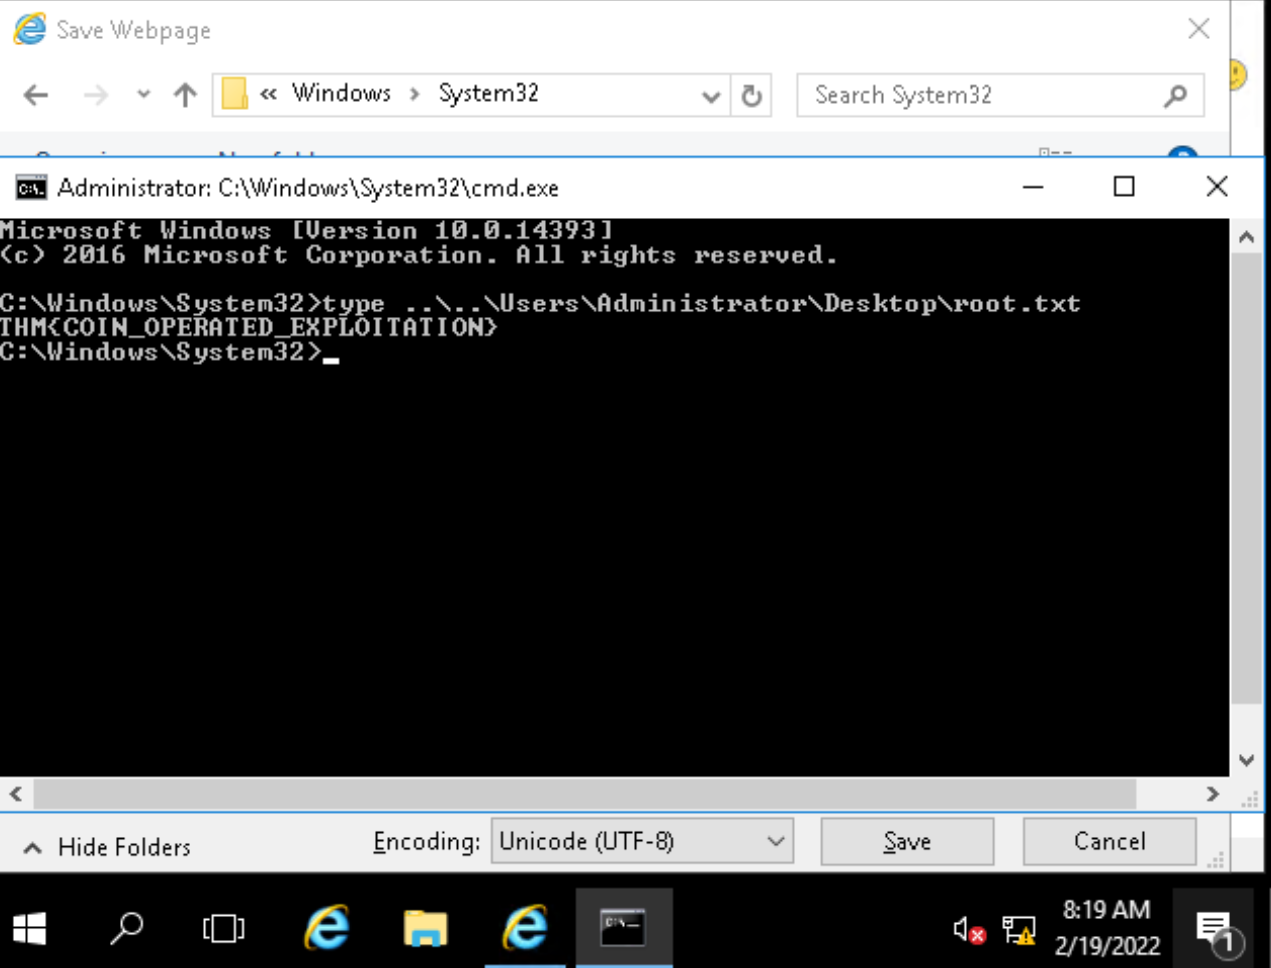1271x968 pixels.
Task: Click the muted volume icon in tray
Action: click(x=967, y=931)
